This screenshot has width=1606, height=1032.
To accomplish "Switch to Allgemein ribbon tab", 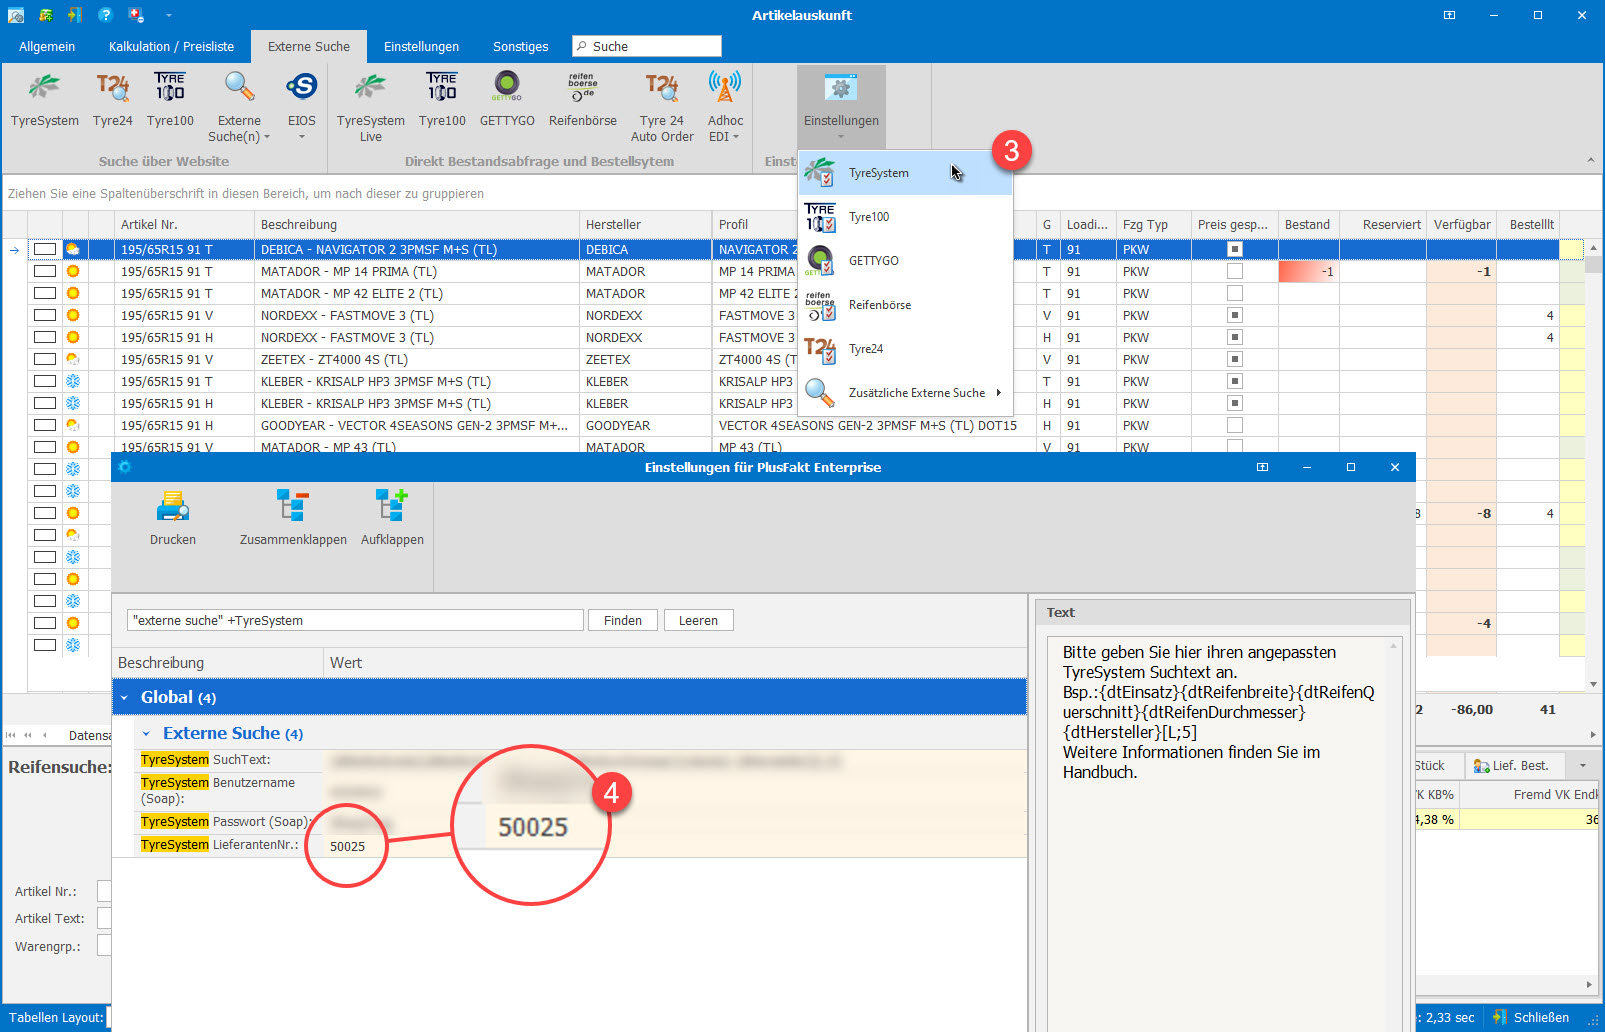I will point(47,46).
